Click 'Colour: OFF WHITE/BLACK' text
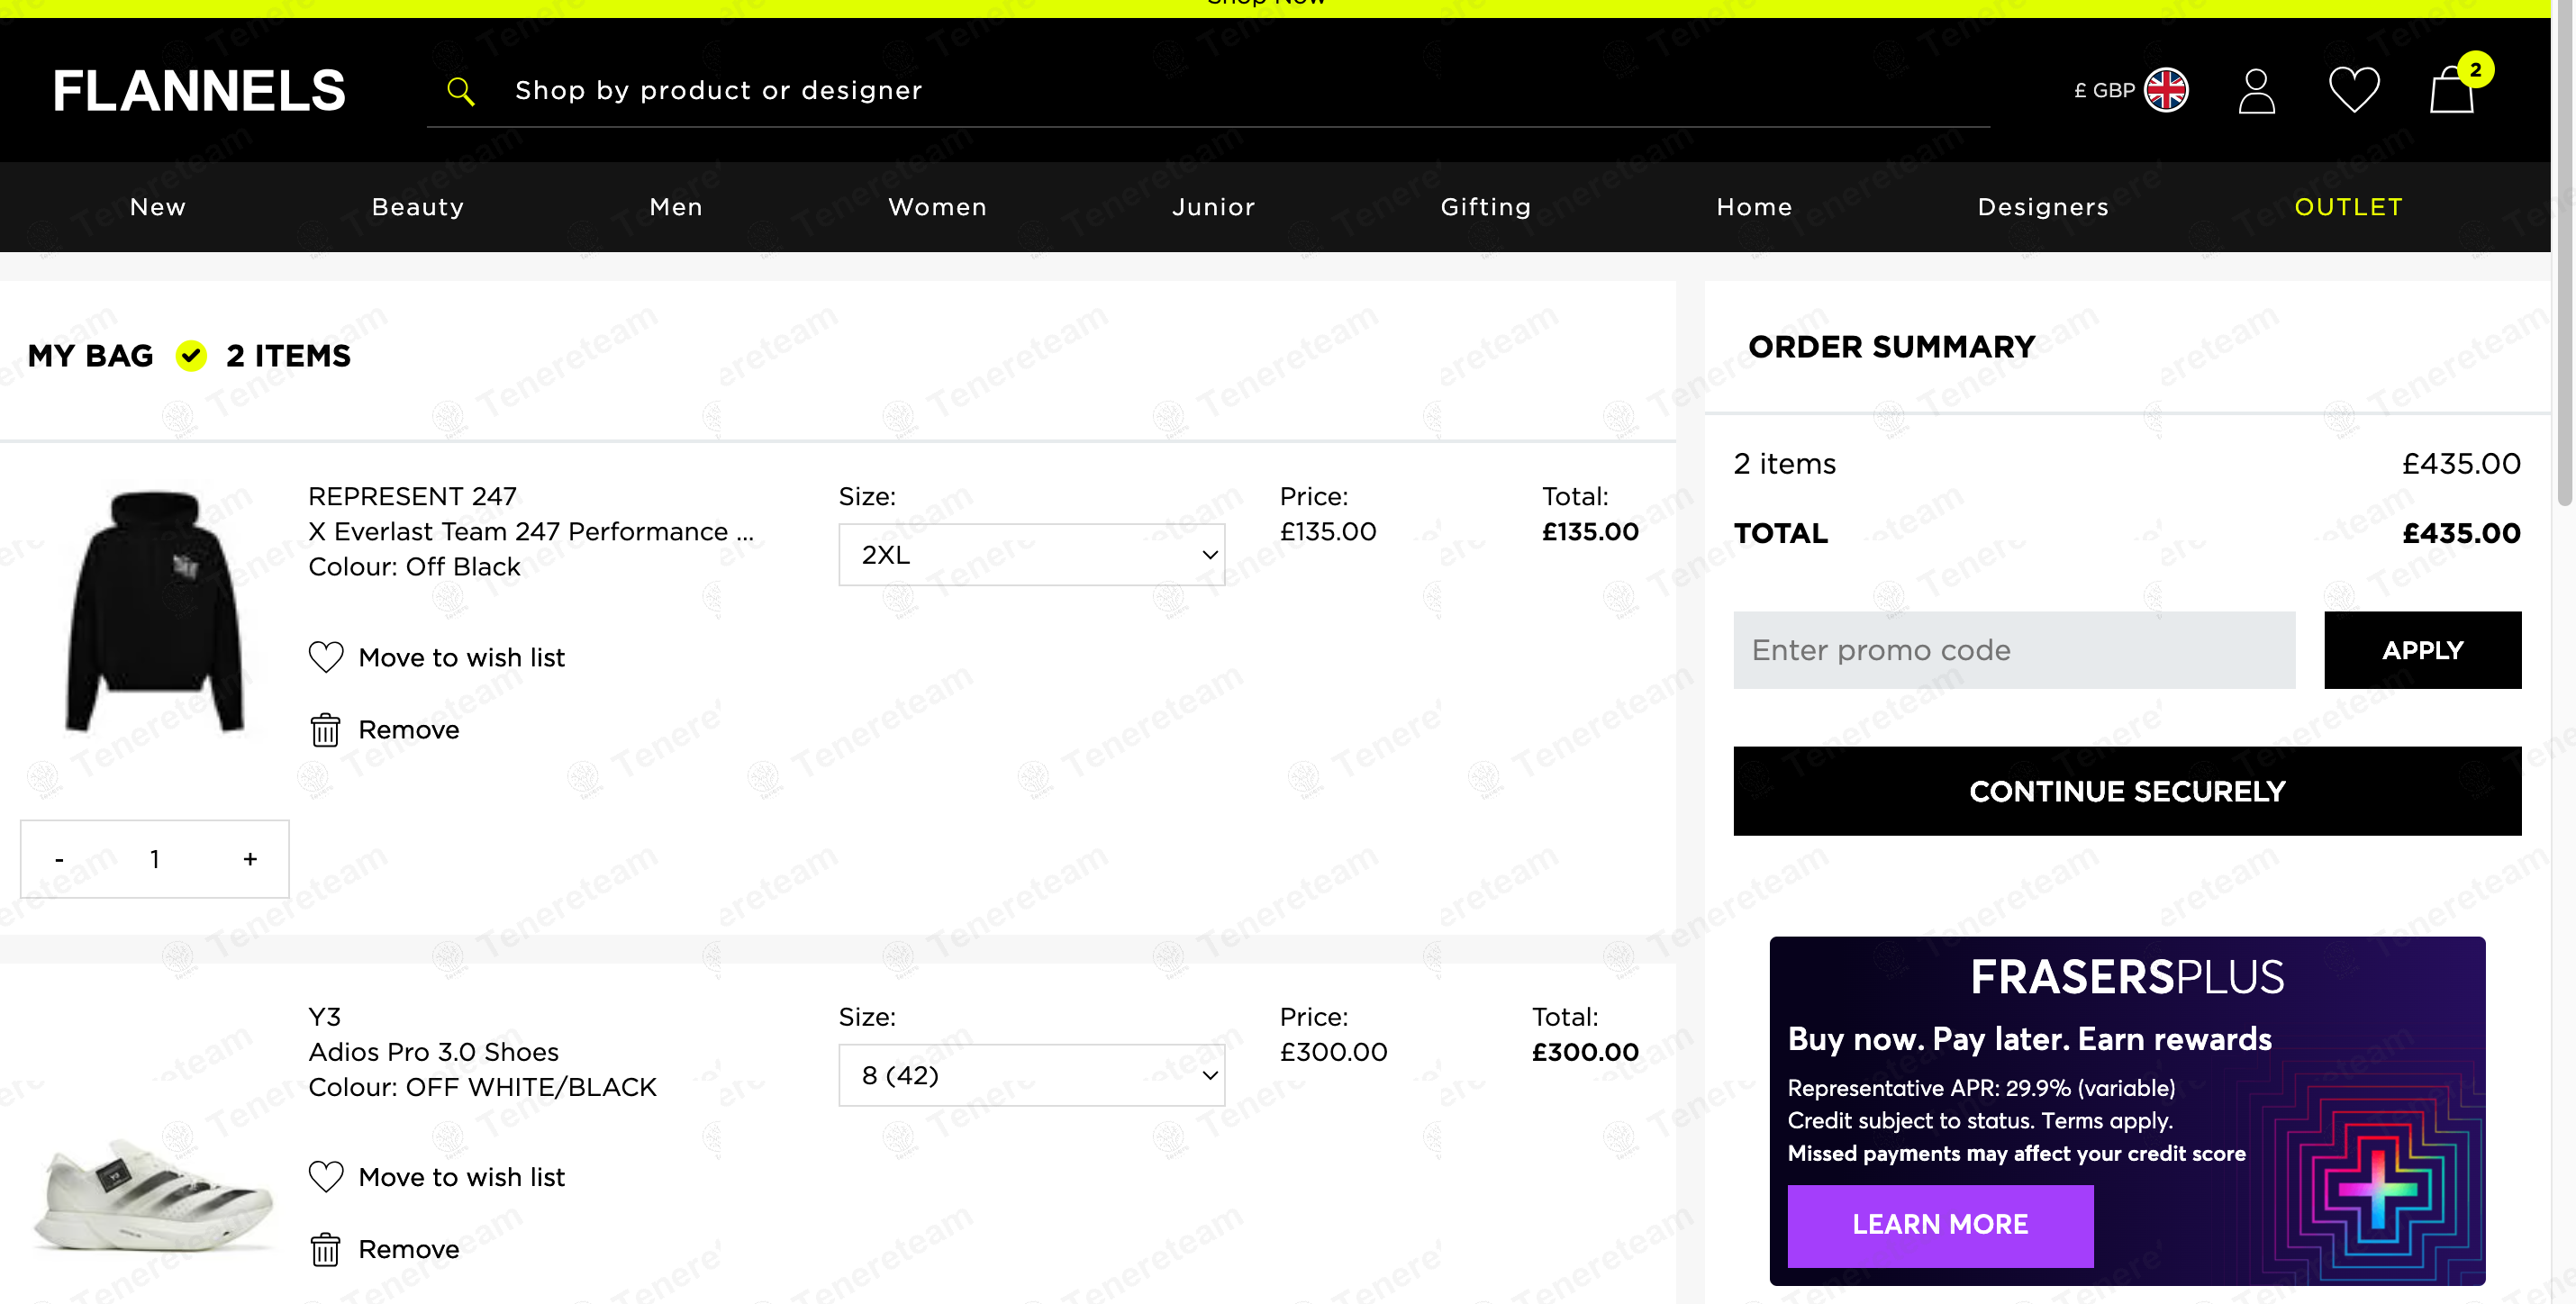Viewport: 2576px width, 1304px height. pos(482,1087)
